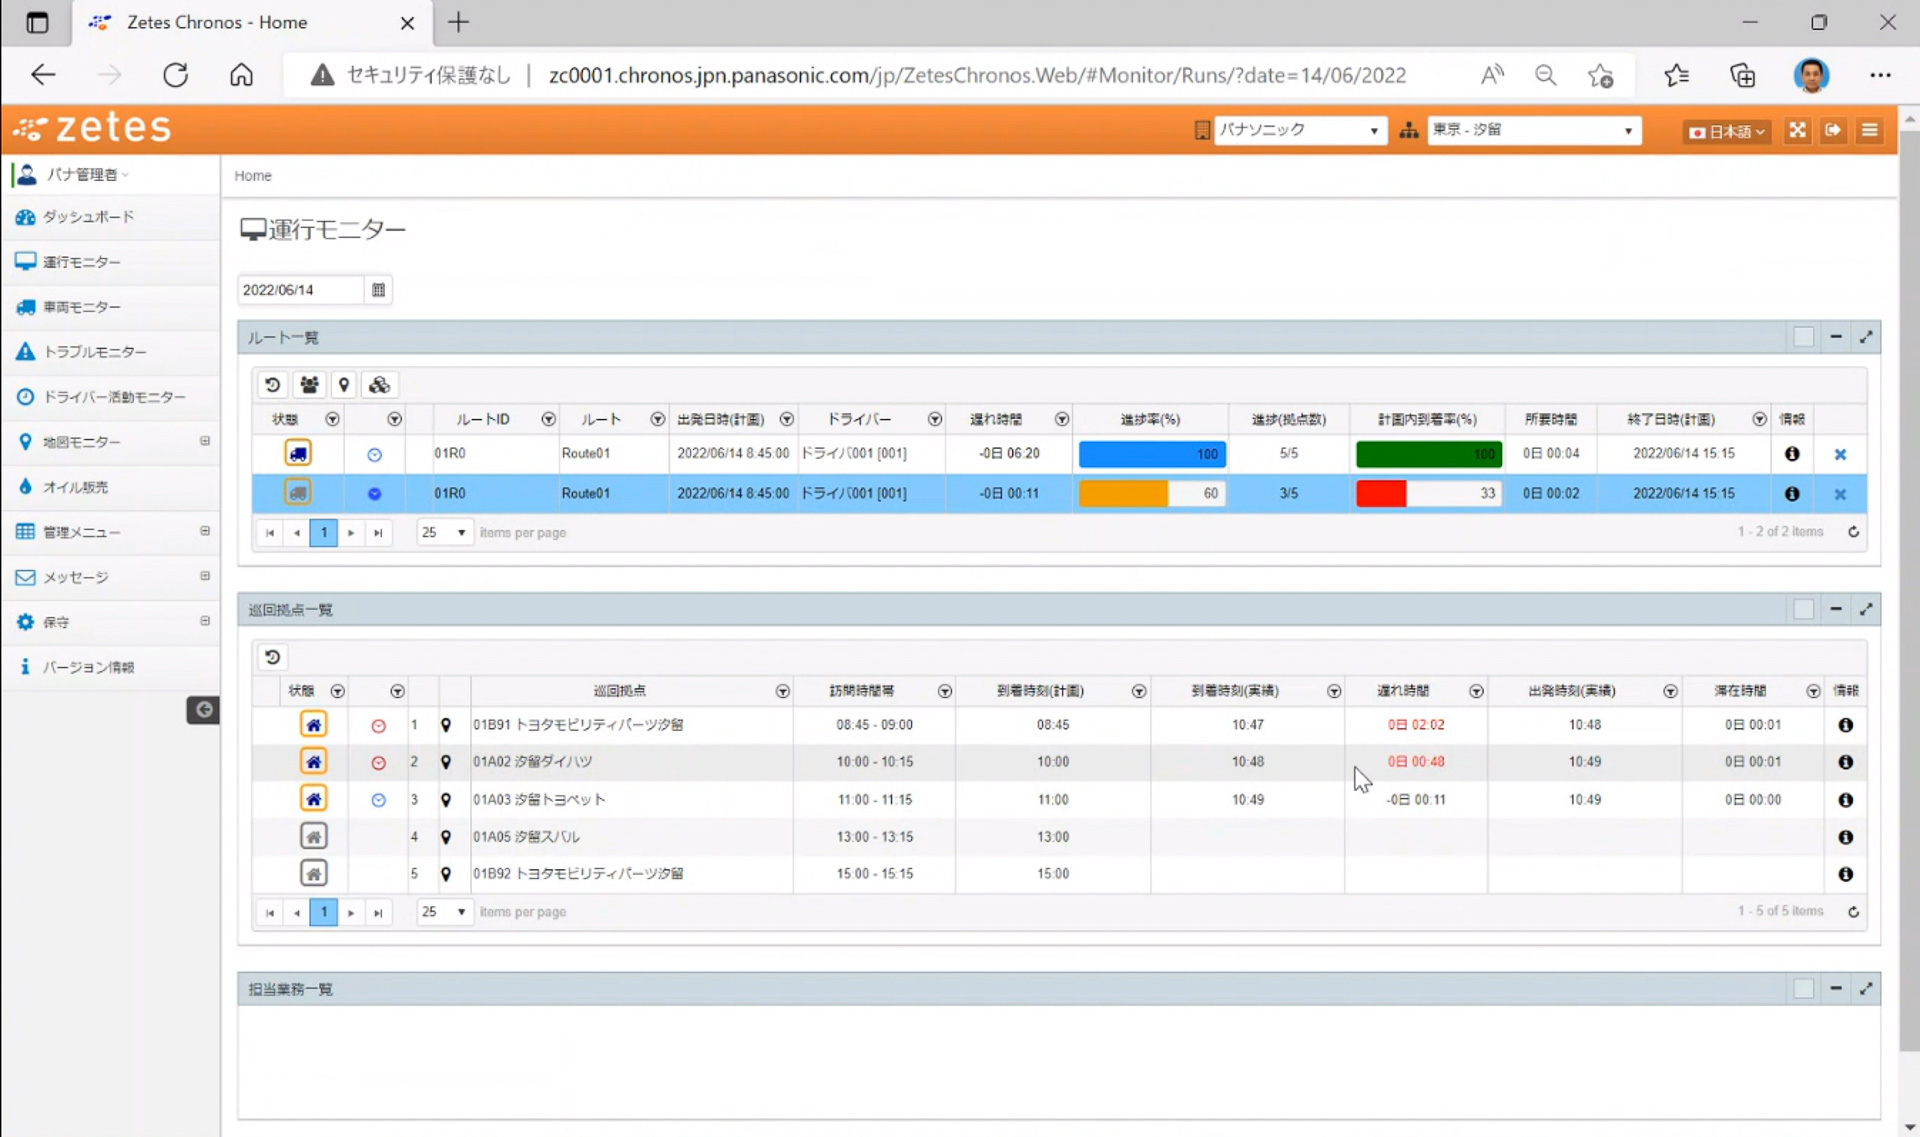The width and height of the screenshot is (1920, 1137).
Task: Click the location pin for 01A02 汐留ダイハツ
Action: tap(446, 762)
